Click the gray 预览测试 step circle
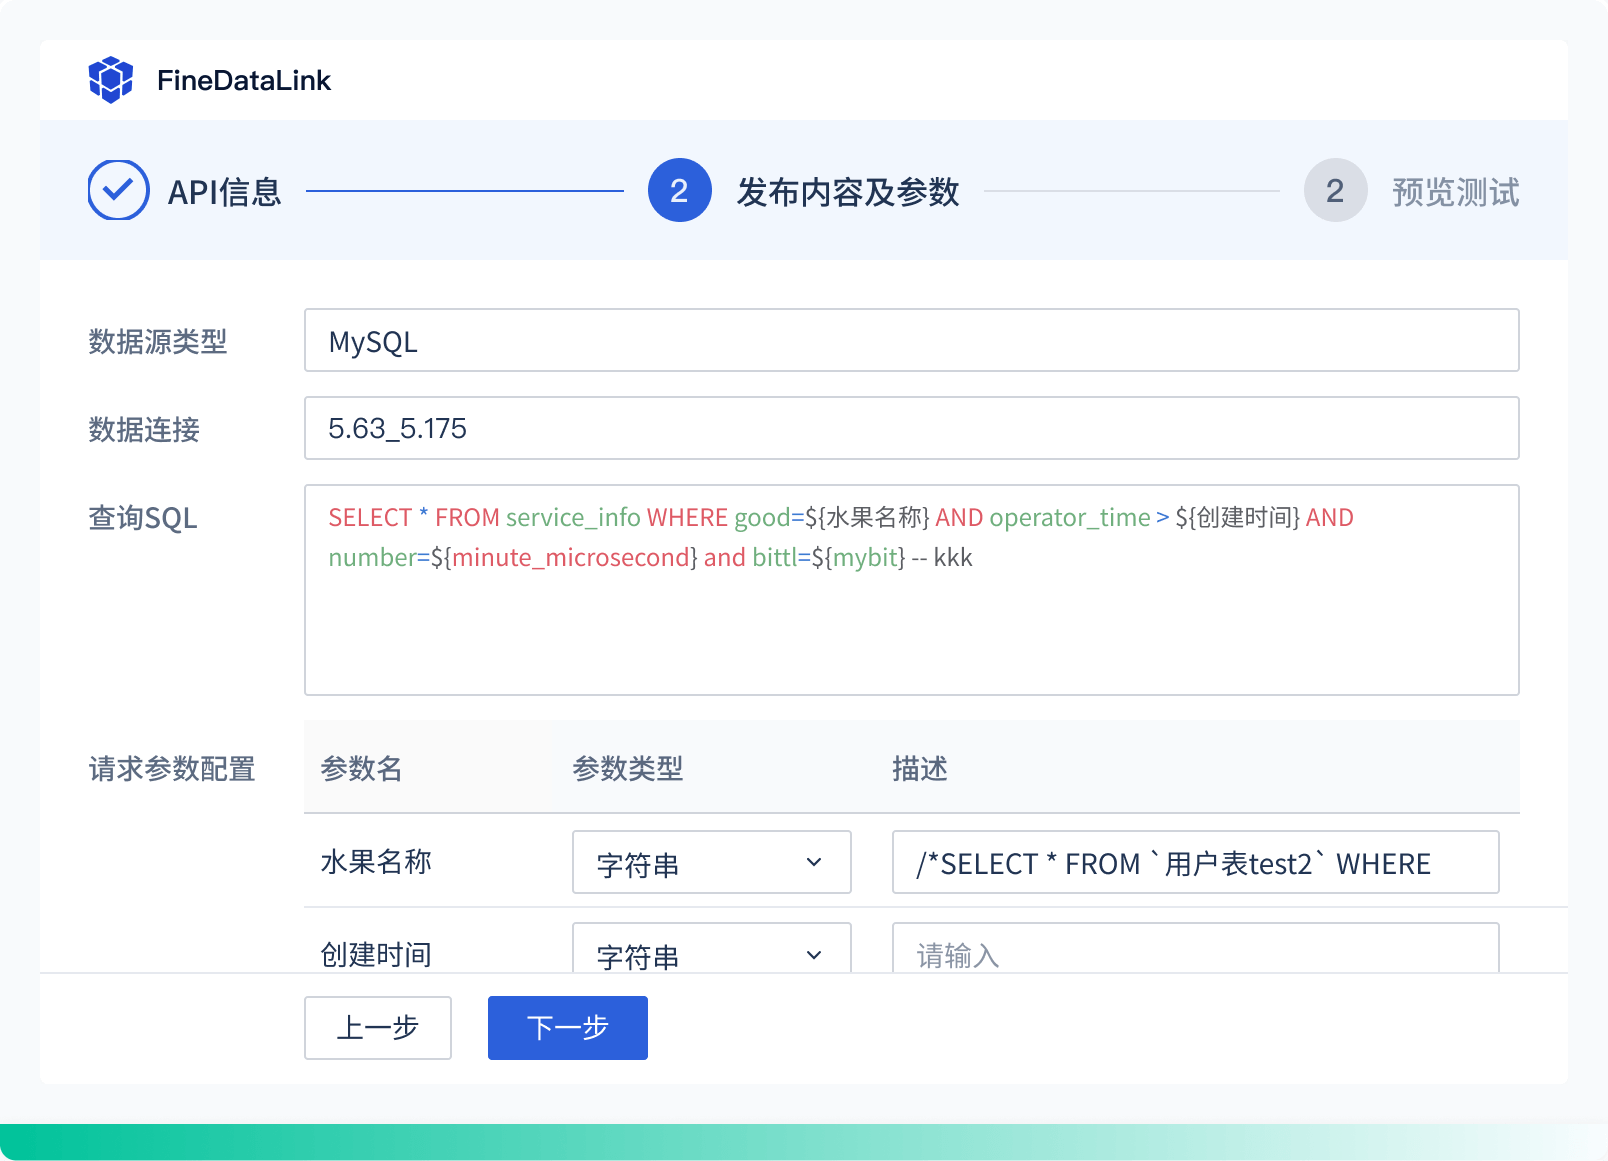1608x1161 pixels. (x=1335, y=190)
